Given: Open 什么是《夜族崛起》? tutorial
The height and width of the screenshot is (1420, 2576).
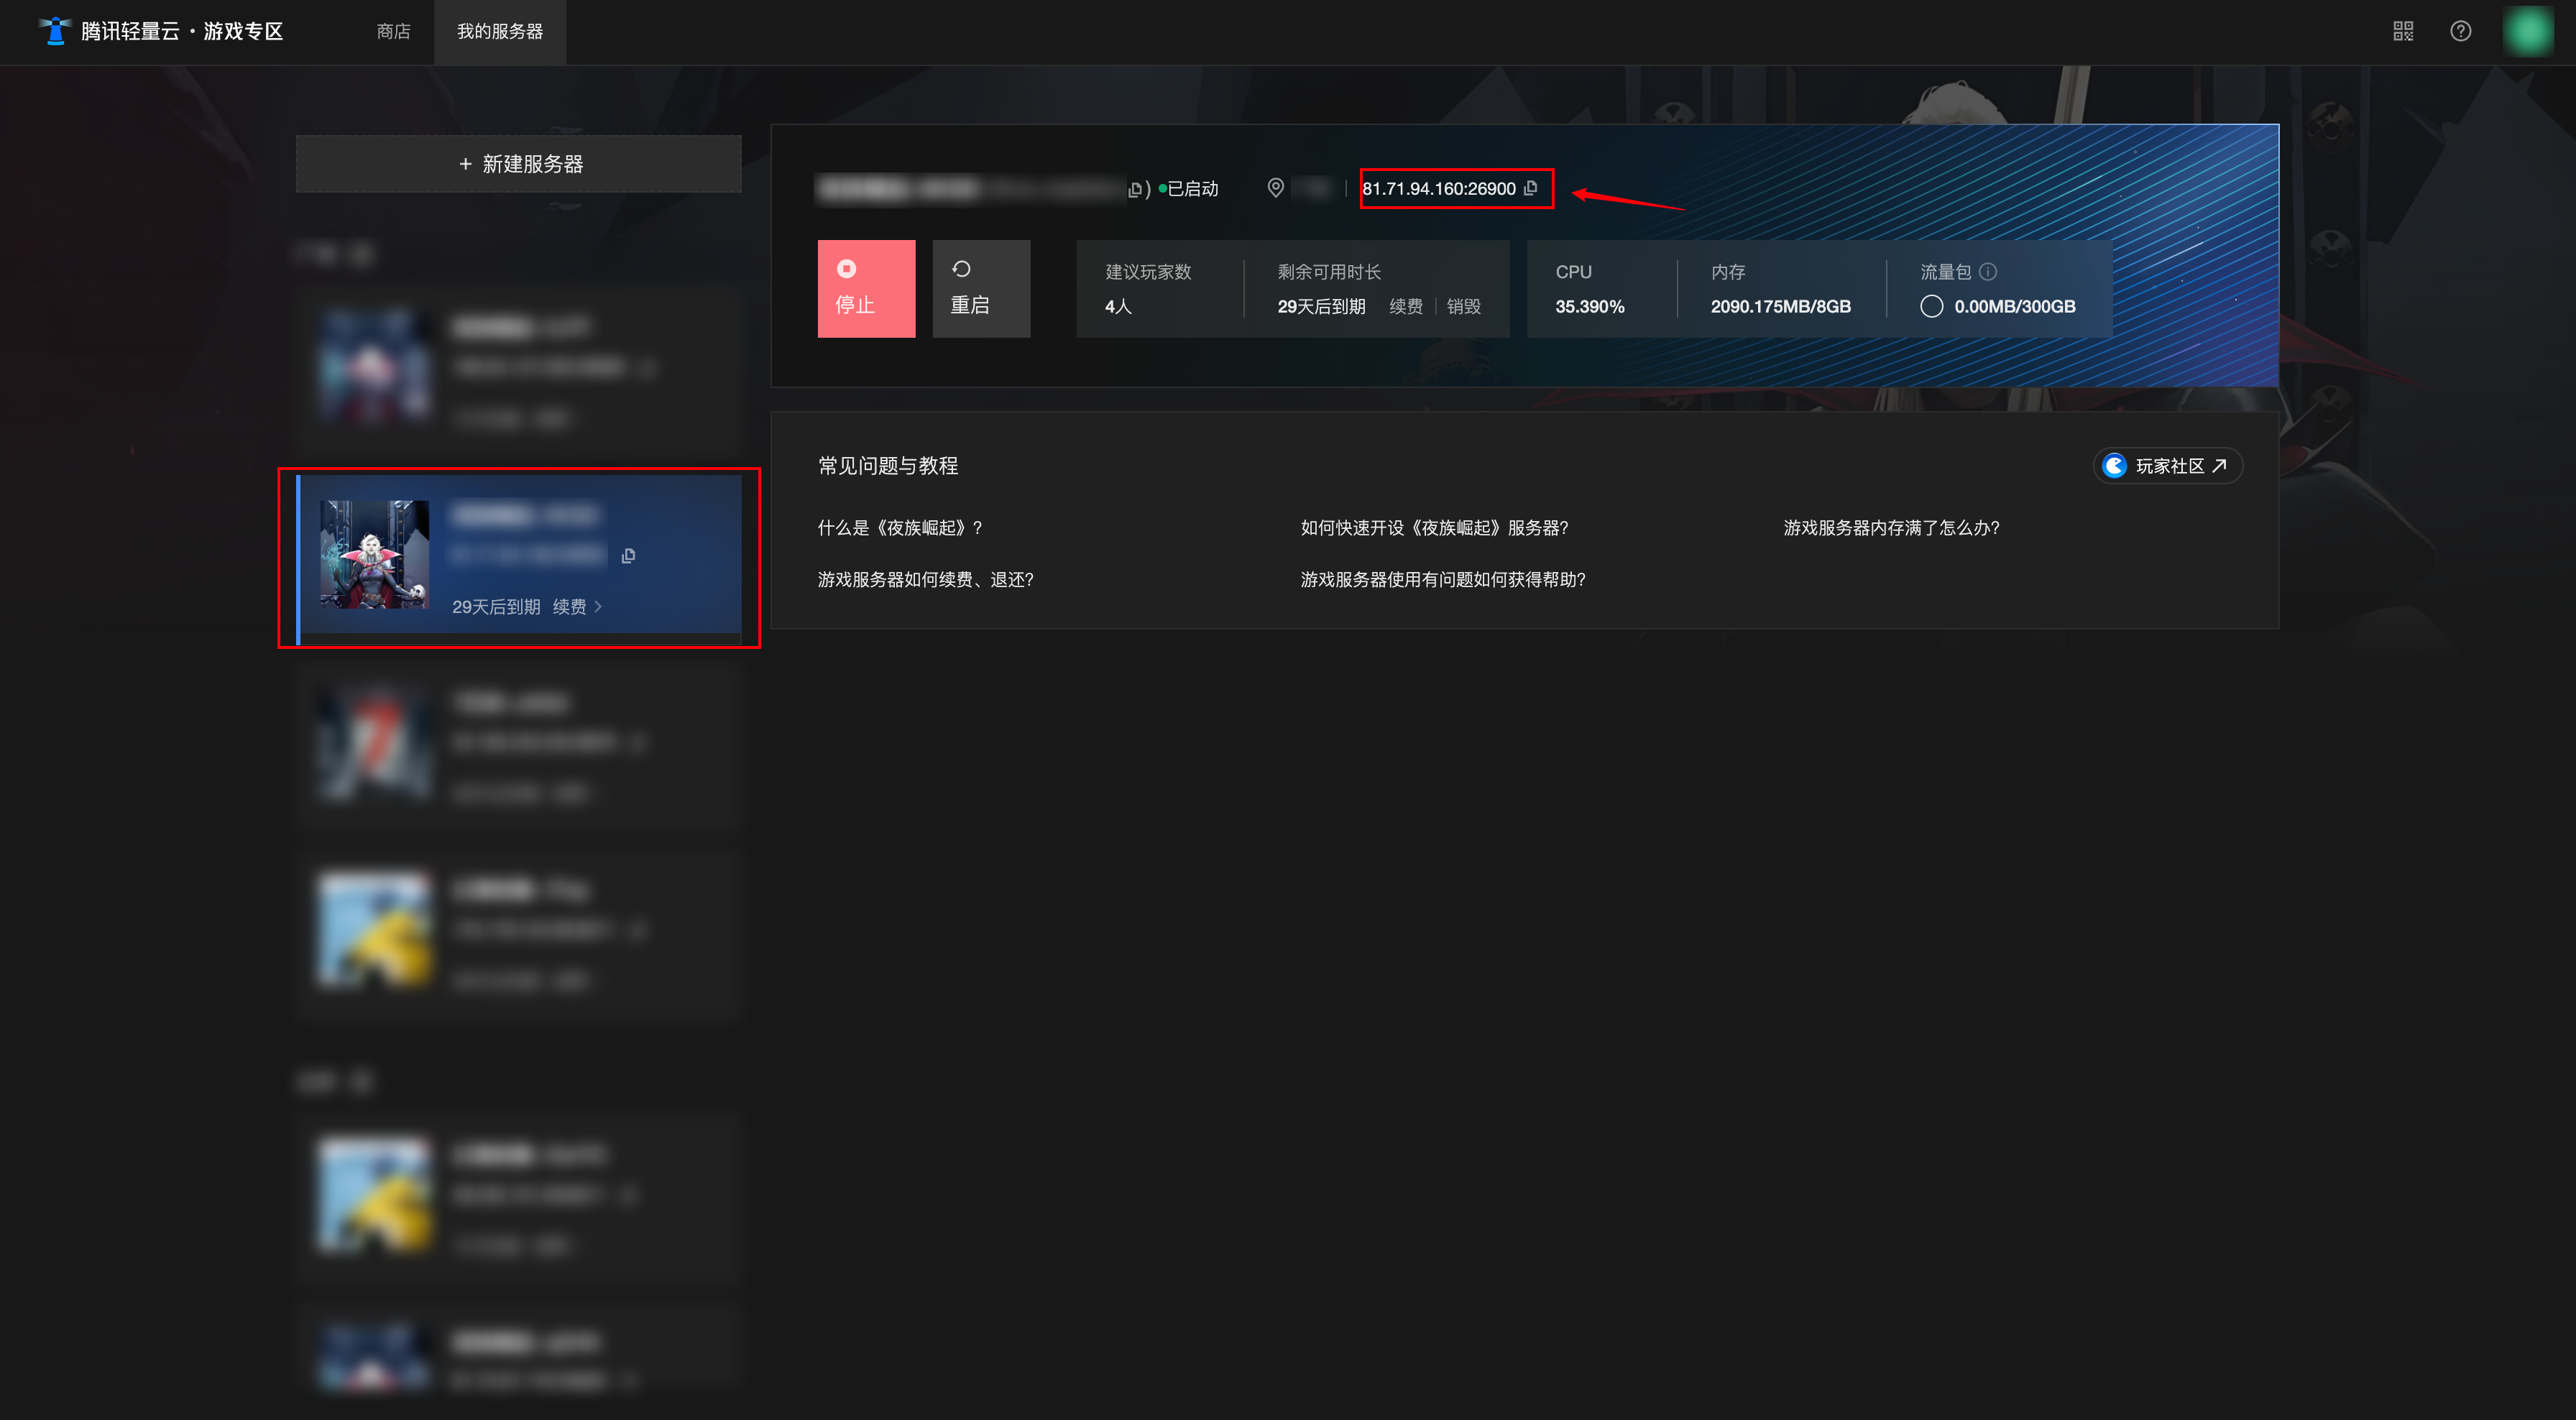Looking at the screenshot, I should point(899,527).
